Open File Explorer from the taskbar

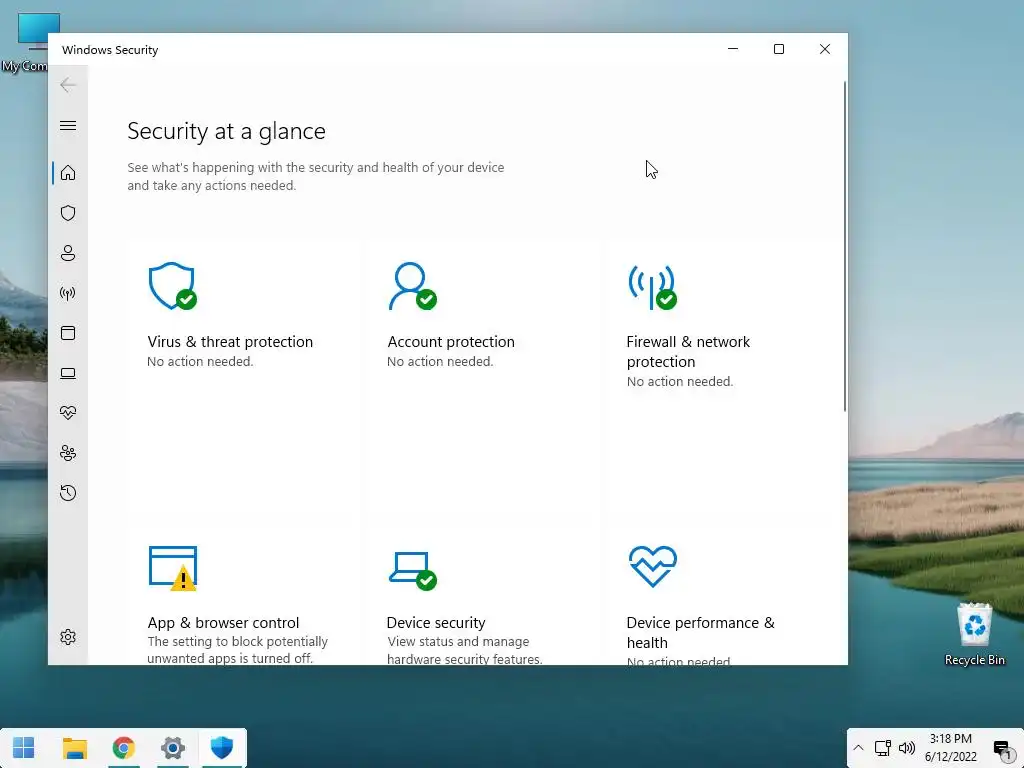tap(74, 748)
